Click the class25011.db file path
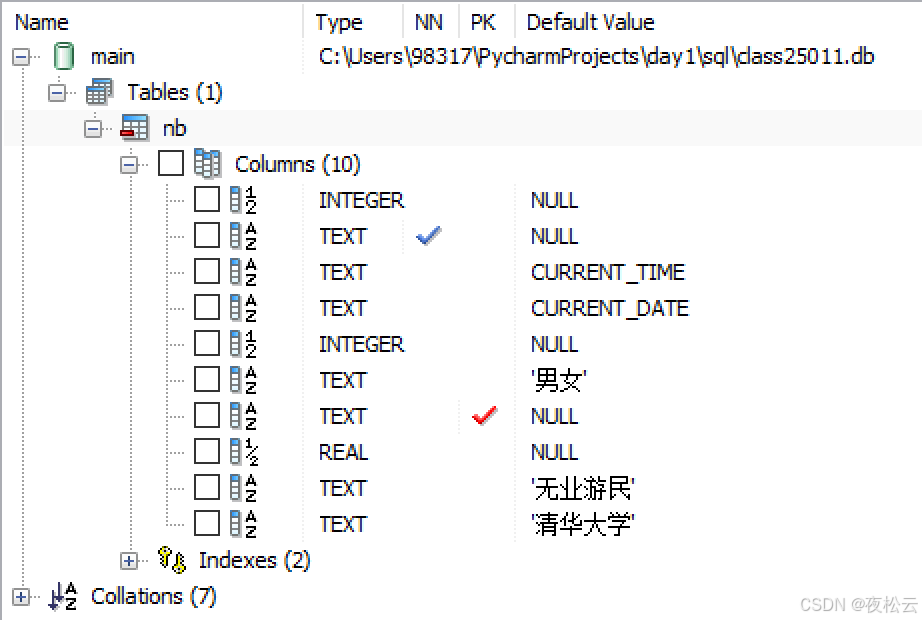This screenshot has height=620, width=922. point(596,56)
